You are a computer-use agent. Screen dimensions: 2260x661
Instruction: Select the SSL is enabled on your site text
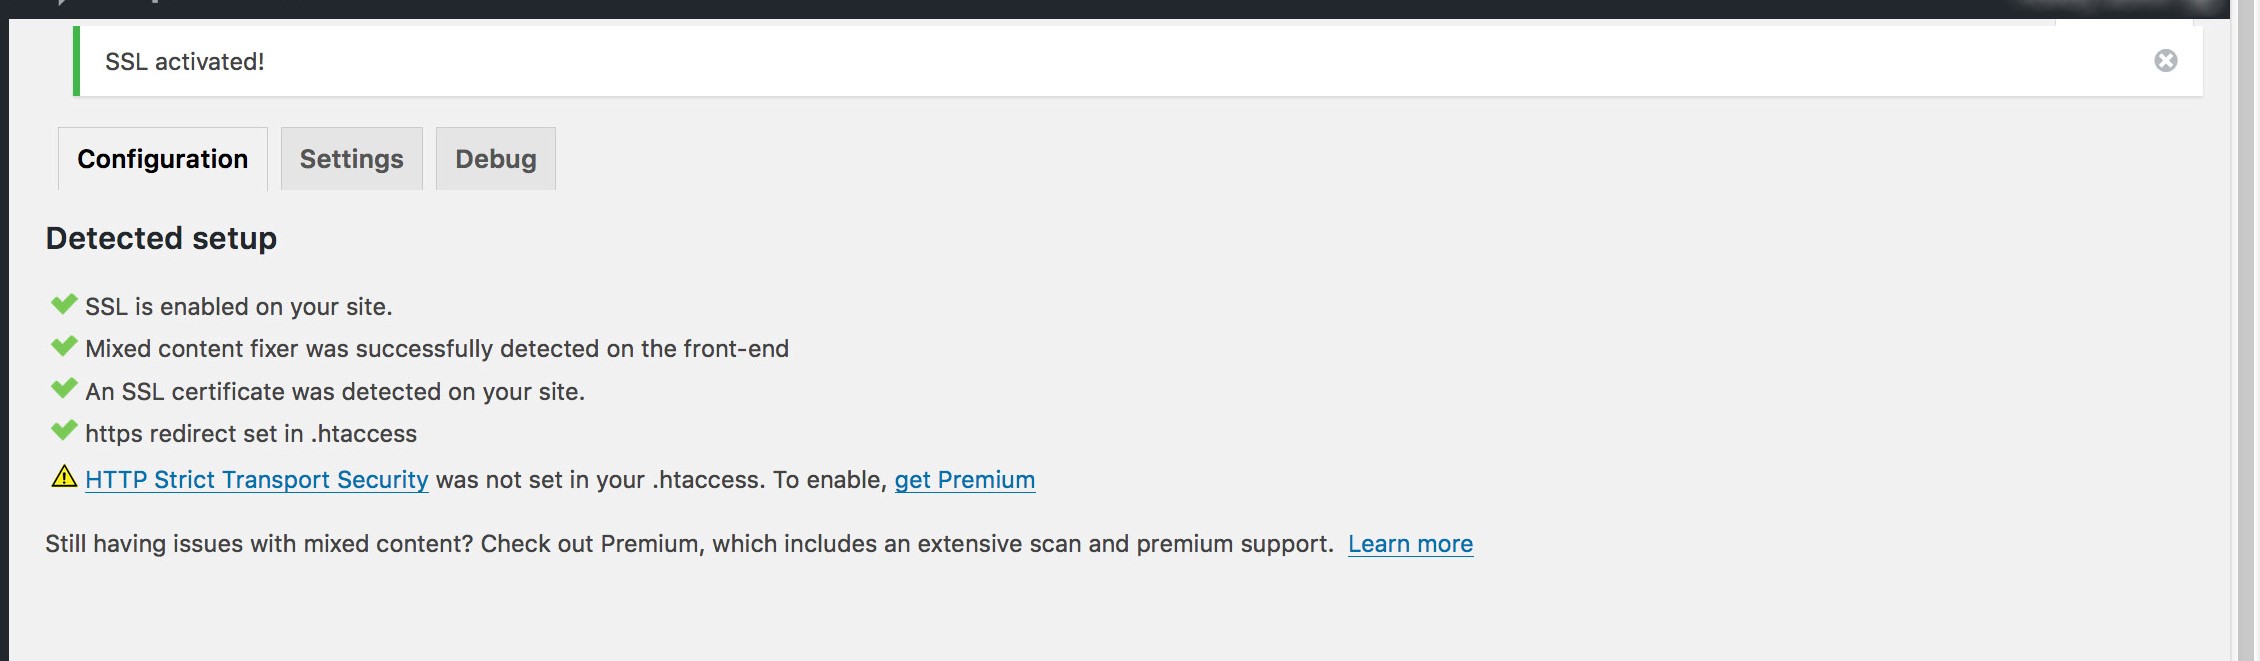point(239,307)
